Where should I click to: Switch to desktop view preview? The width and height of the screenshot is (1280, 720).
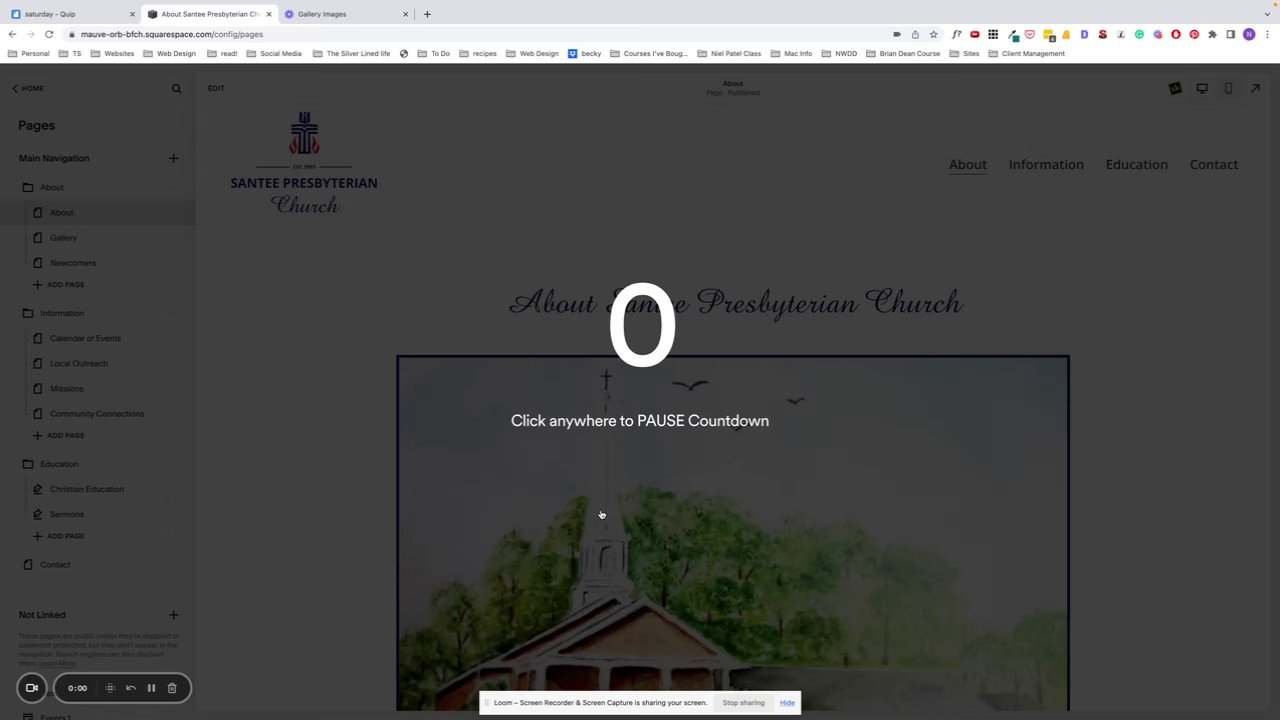coord(1202,88)
